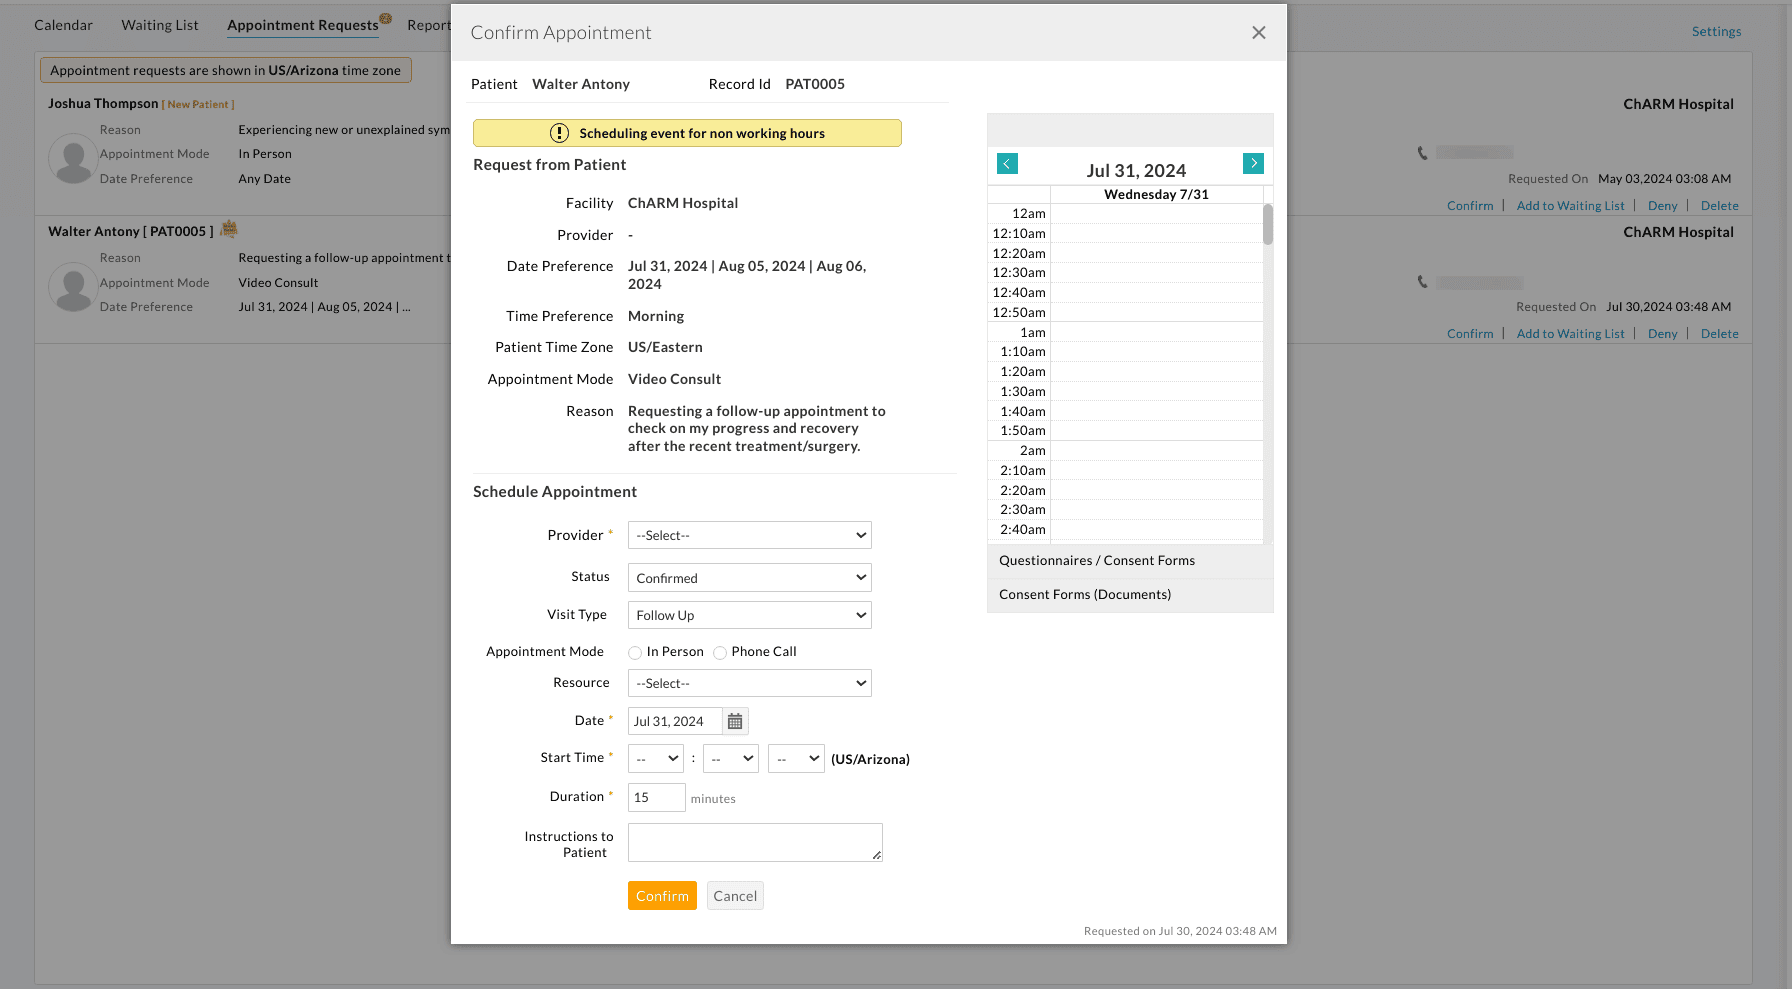Image resolution: width=1792 pixels, height=989 pixels.
Task: Select the Phone Call appointment mode
Action: coord(720,652)
